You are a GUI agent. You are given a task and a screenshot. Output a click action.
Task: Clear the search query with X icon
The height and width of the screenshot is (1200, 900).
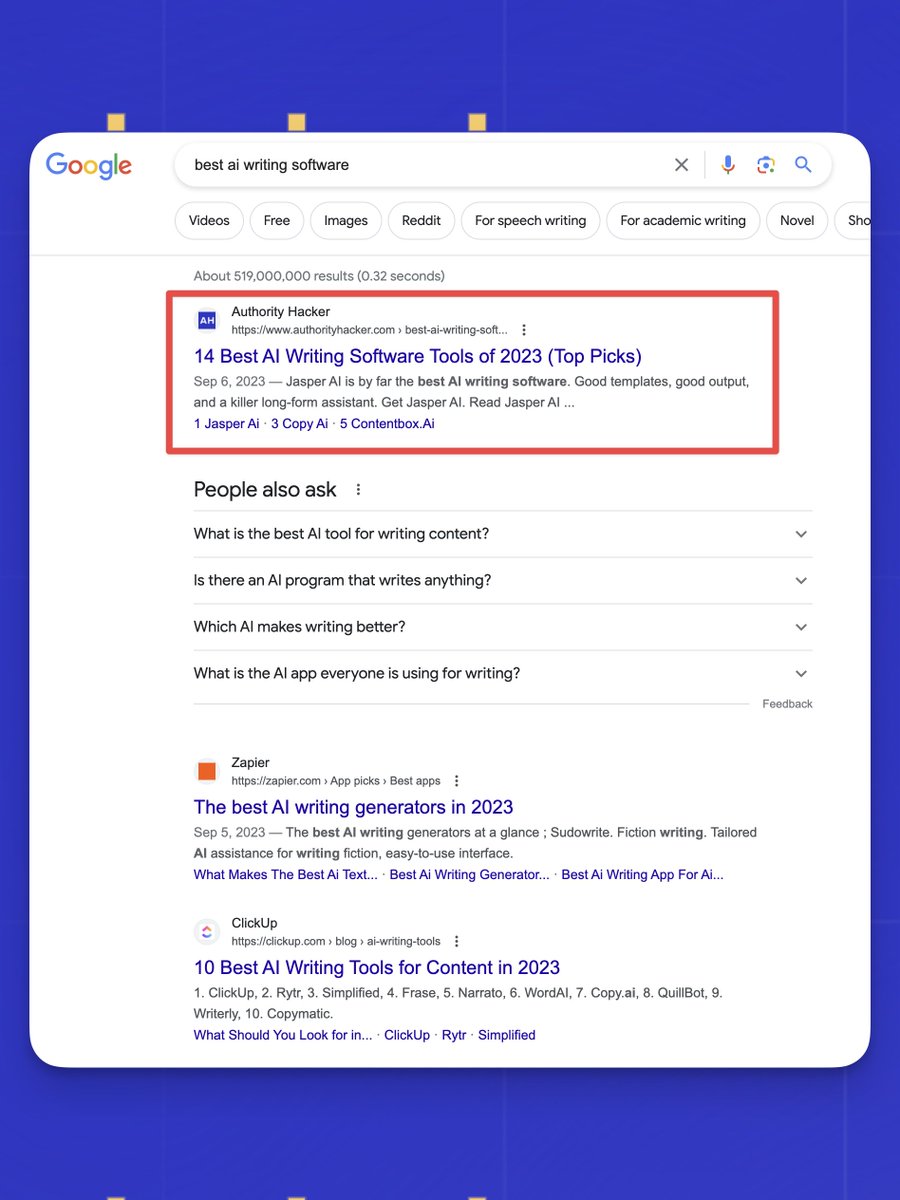point(681,165)
